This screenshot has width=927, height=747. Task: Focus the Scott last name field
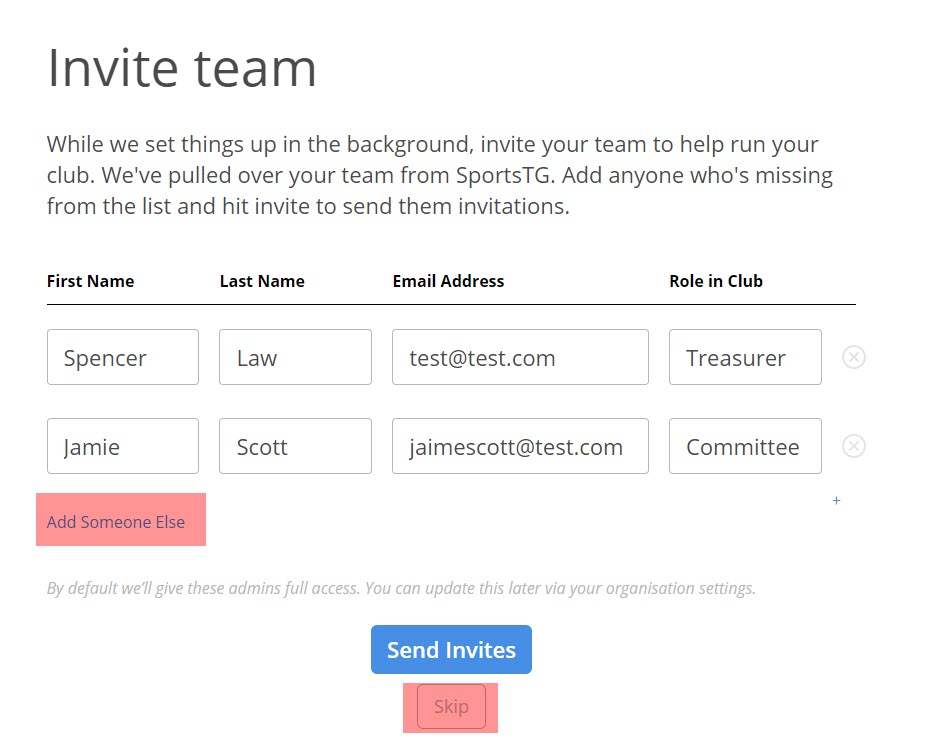click(295, 446)
